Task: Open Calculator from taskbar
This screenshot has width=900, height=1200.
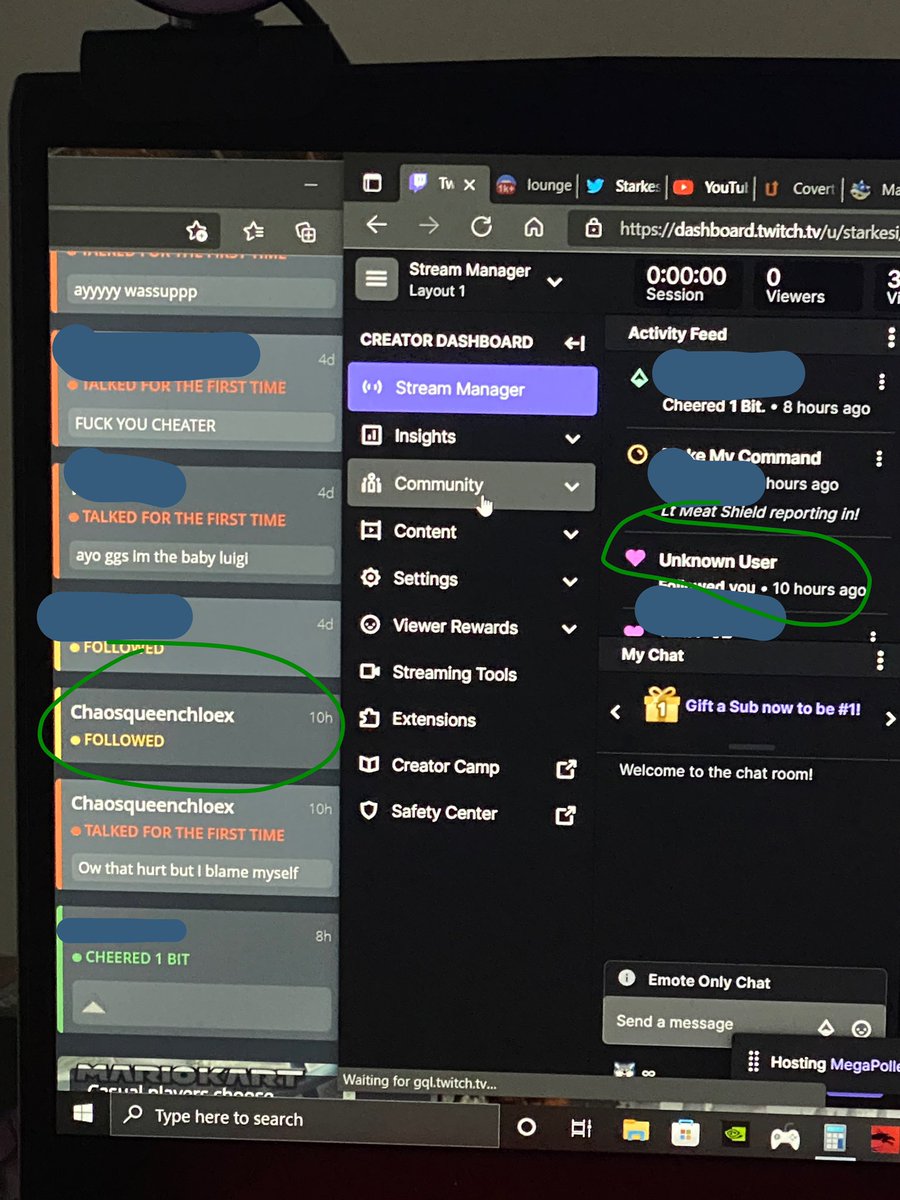Action: tap(834, 1136)
